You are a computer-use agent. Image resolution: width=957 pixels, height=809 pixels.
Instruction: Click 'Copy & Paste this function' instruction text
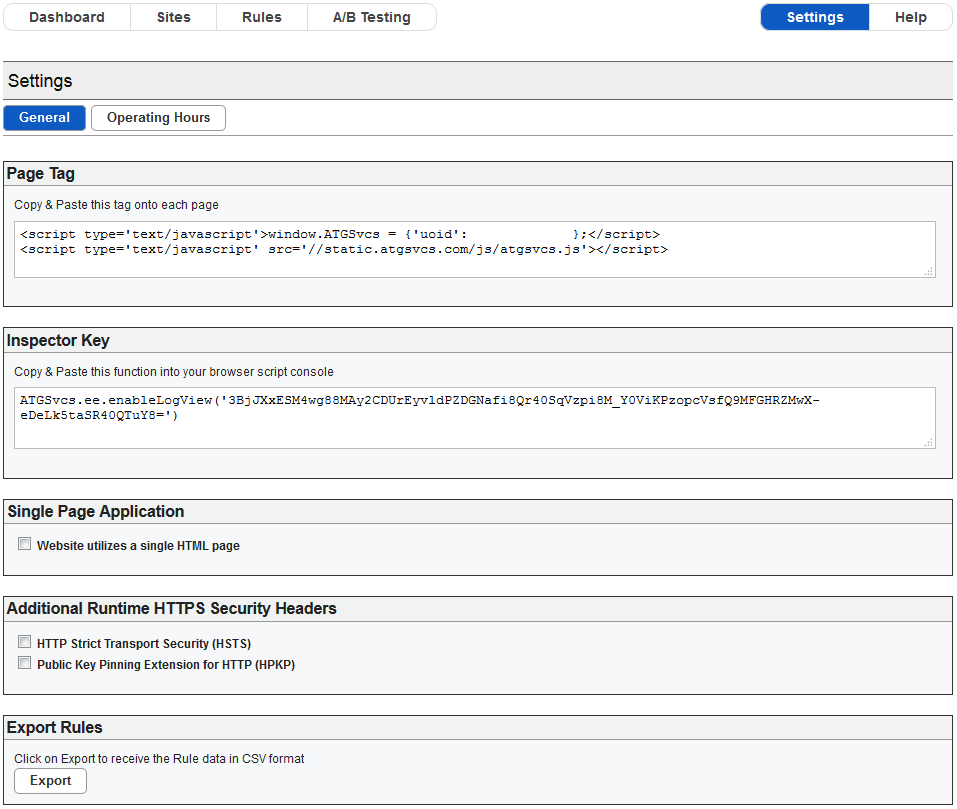coord(174,372)
